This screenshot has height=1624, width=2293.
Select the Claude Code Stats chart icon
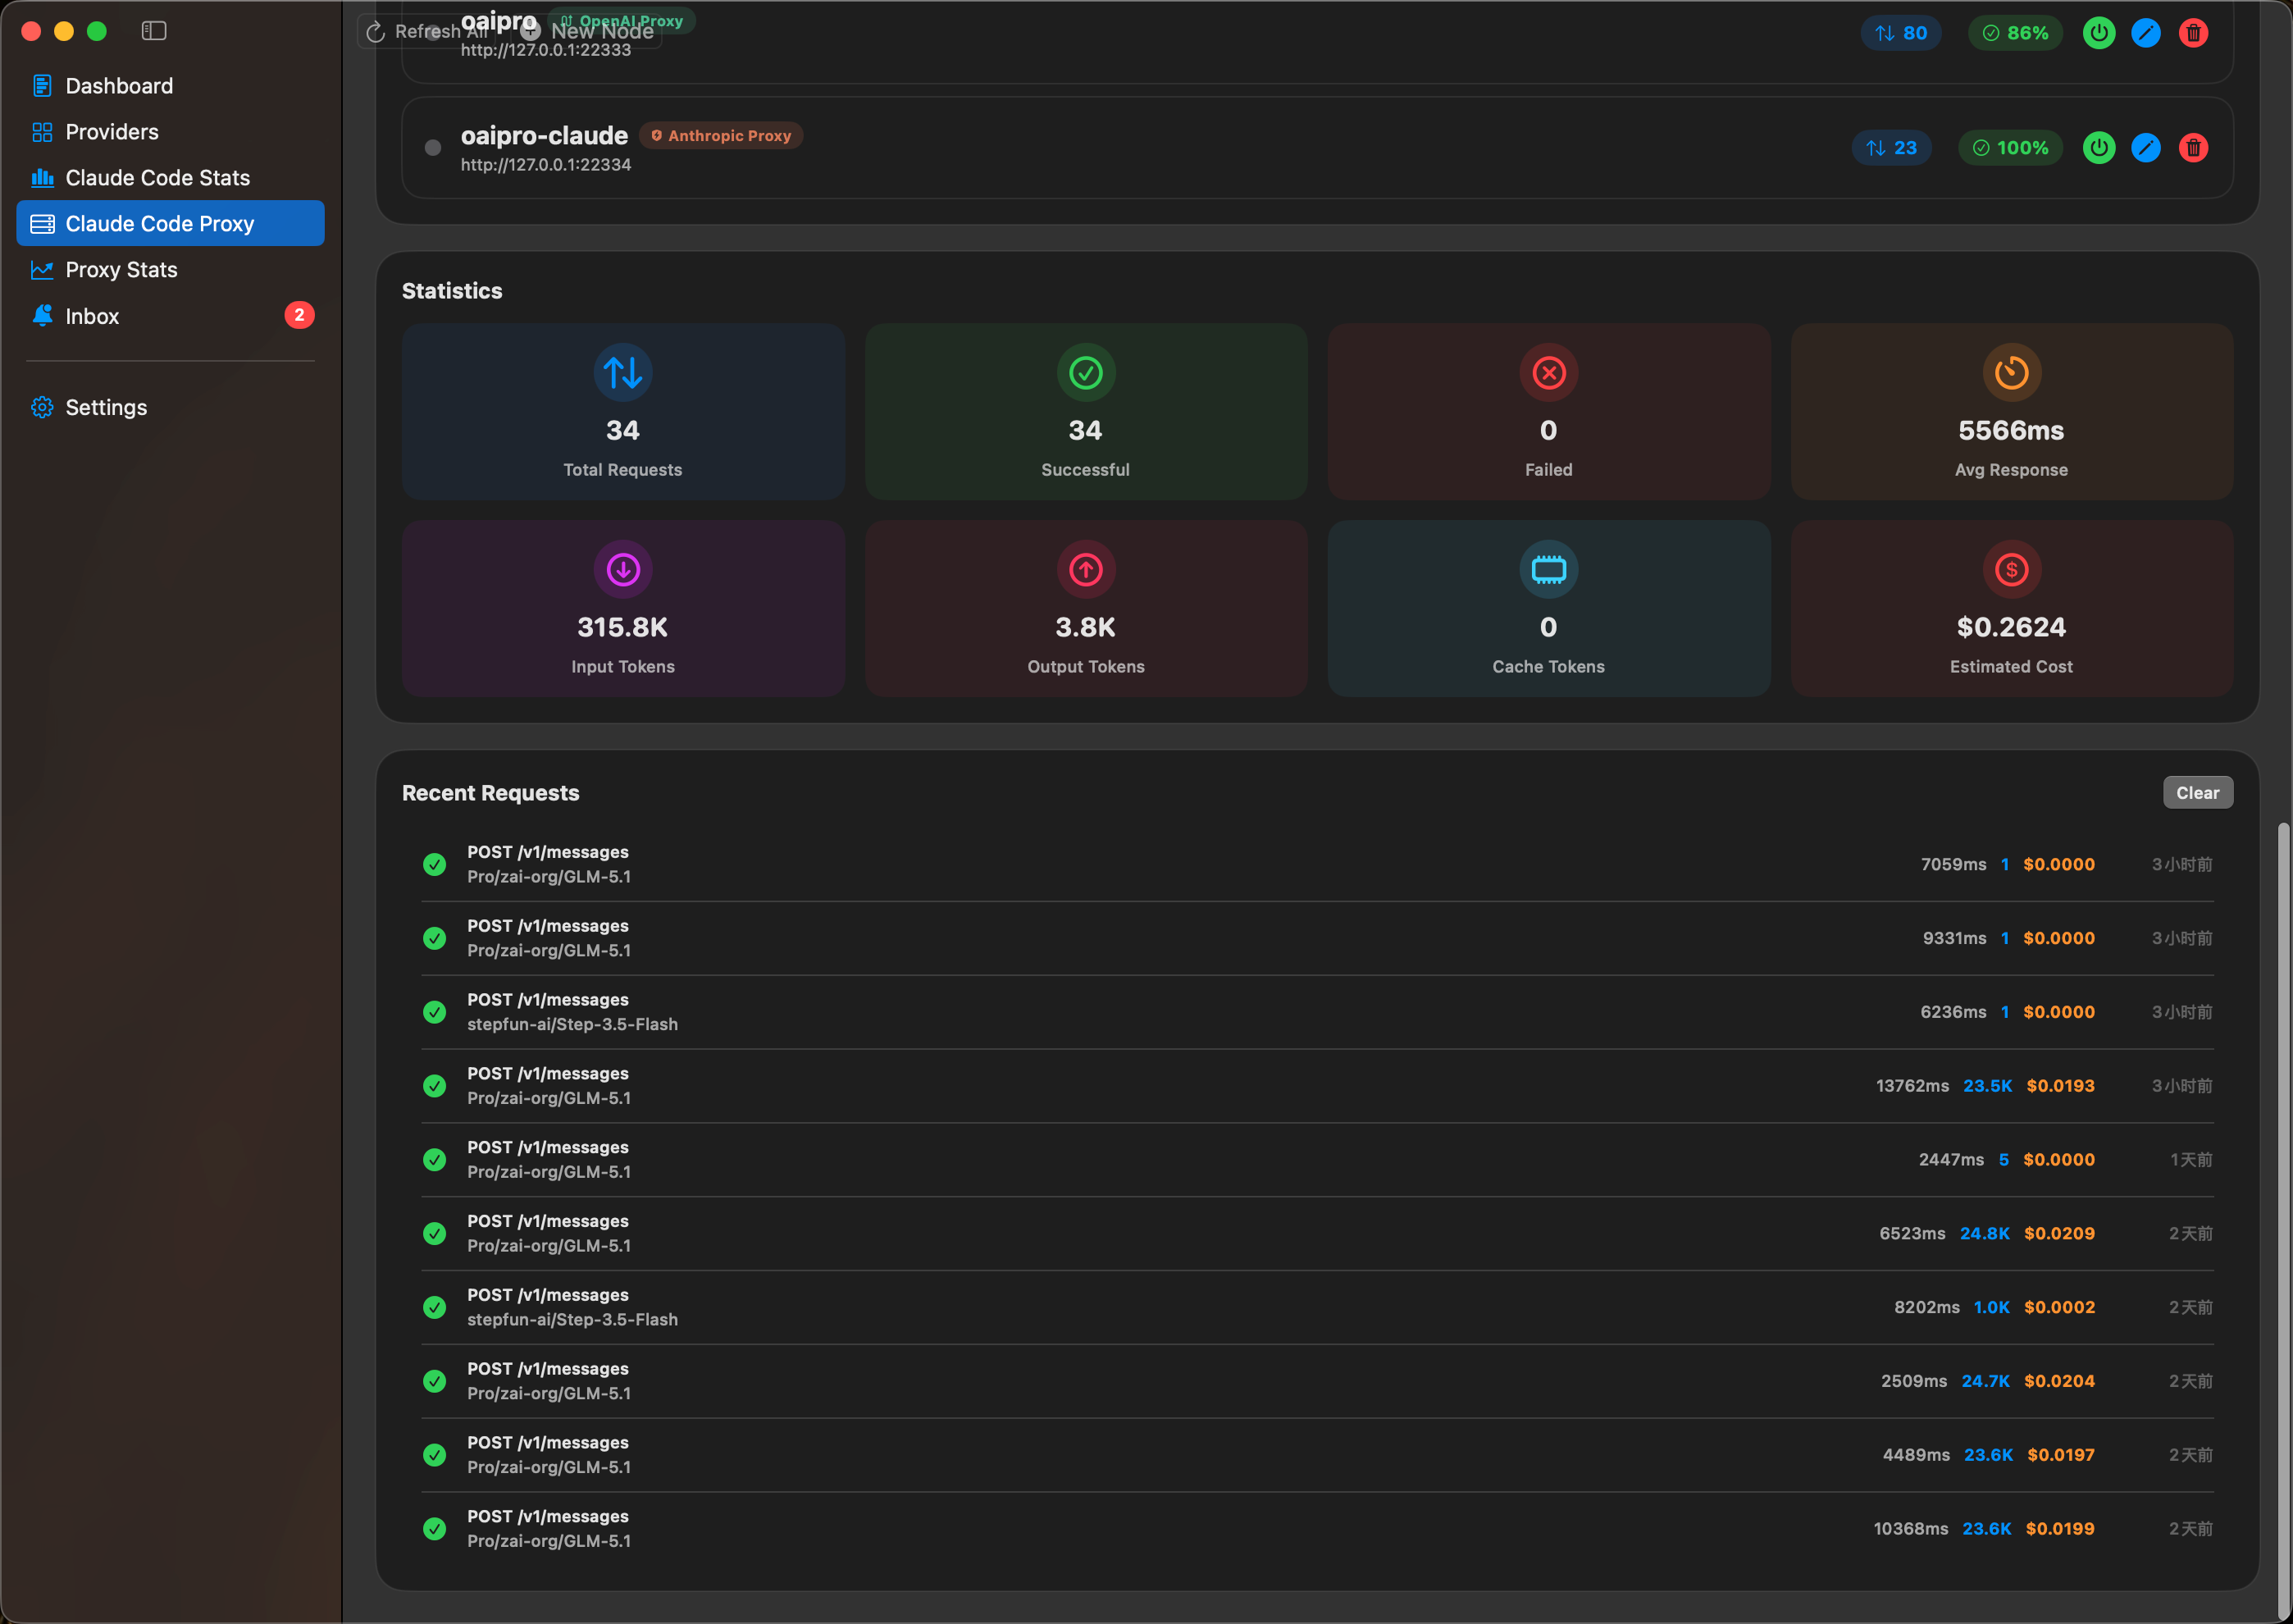(x=41, y=177)
